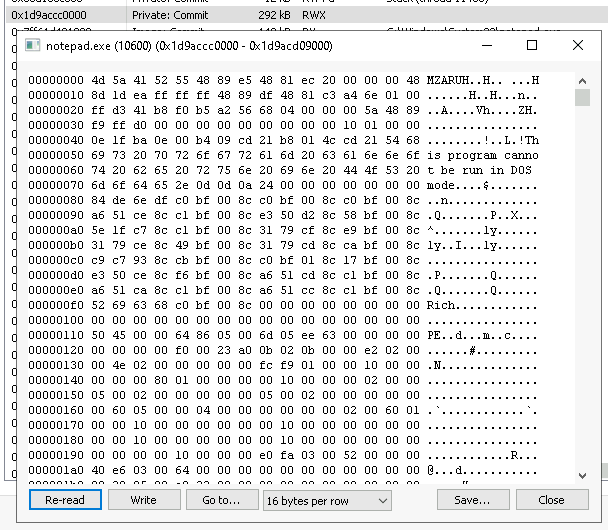
Task: Minimize the memory editor window
Action: [x=486, y=46]
